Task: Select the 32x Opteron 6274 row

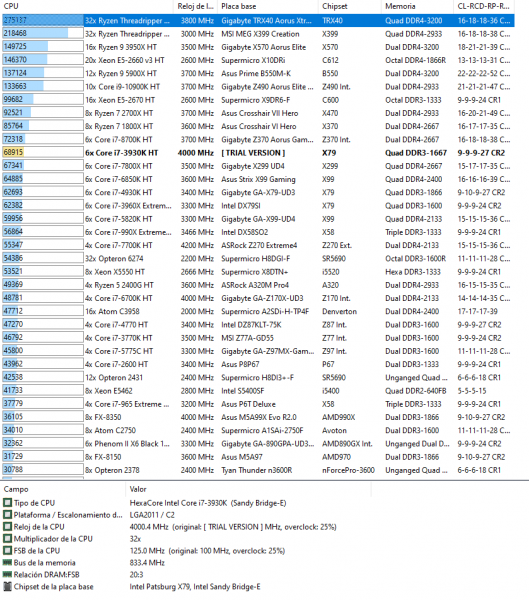Action: click(x=258, y=258)
